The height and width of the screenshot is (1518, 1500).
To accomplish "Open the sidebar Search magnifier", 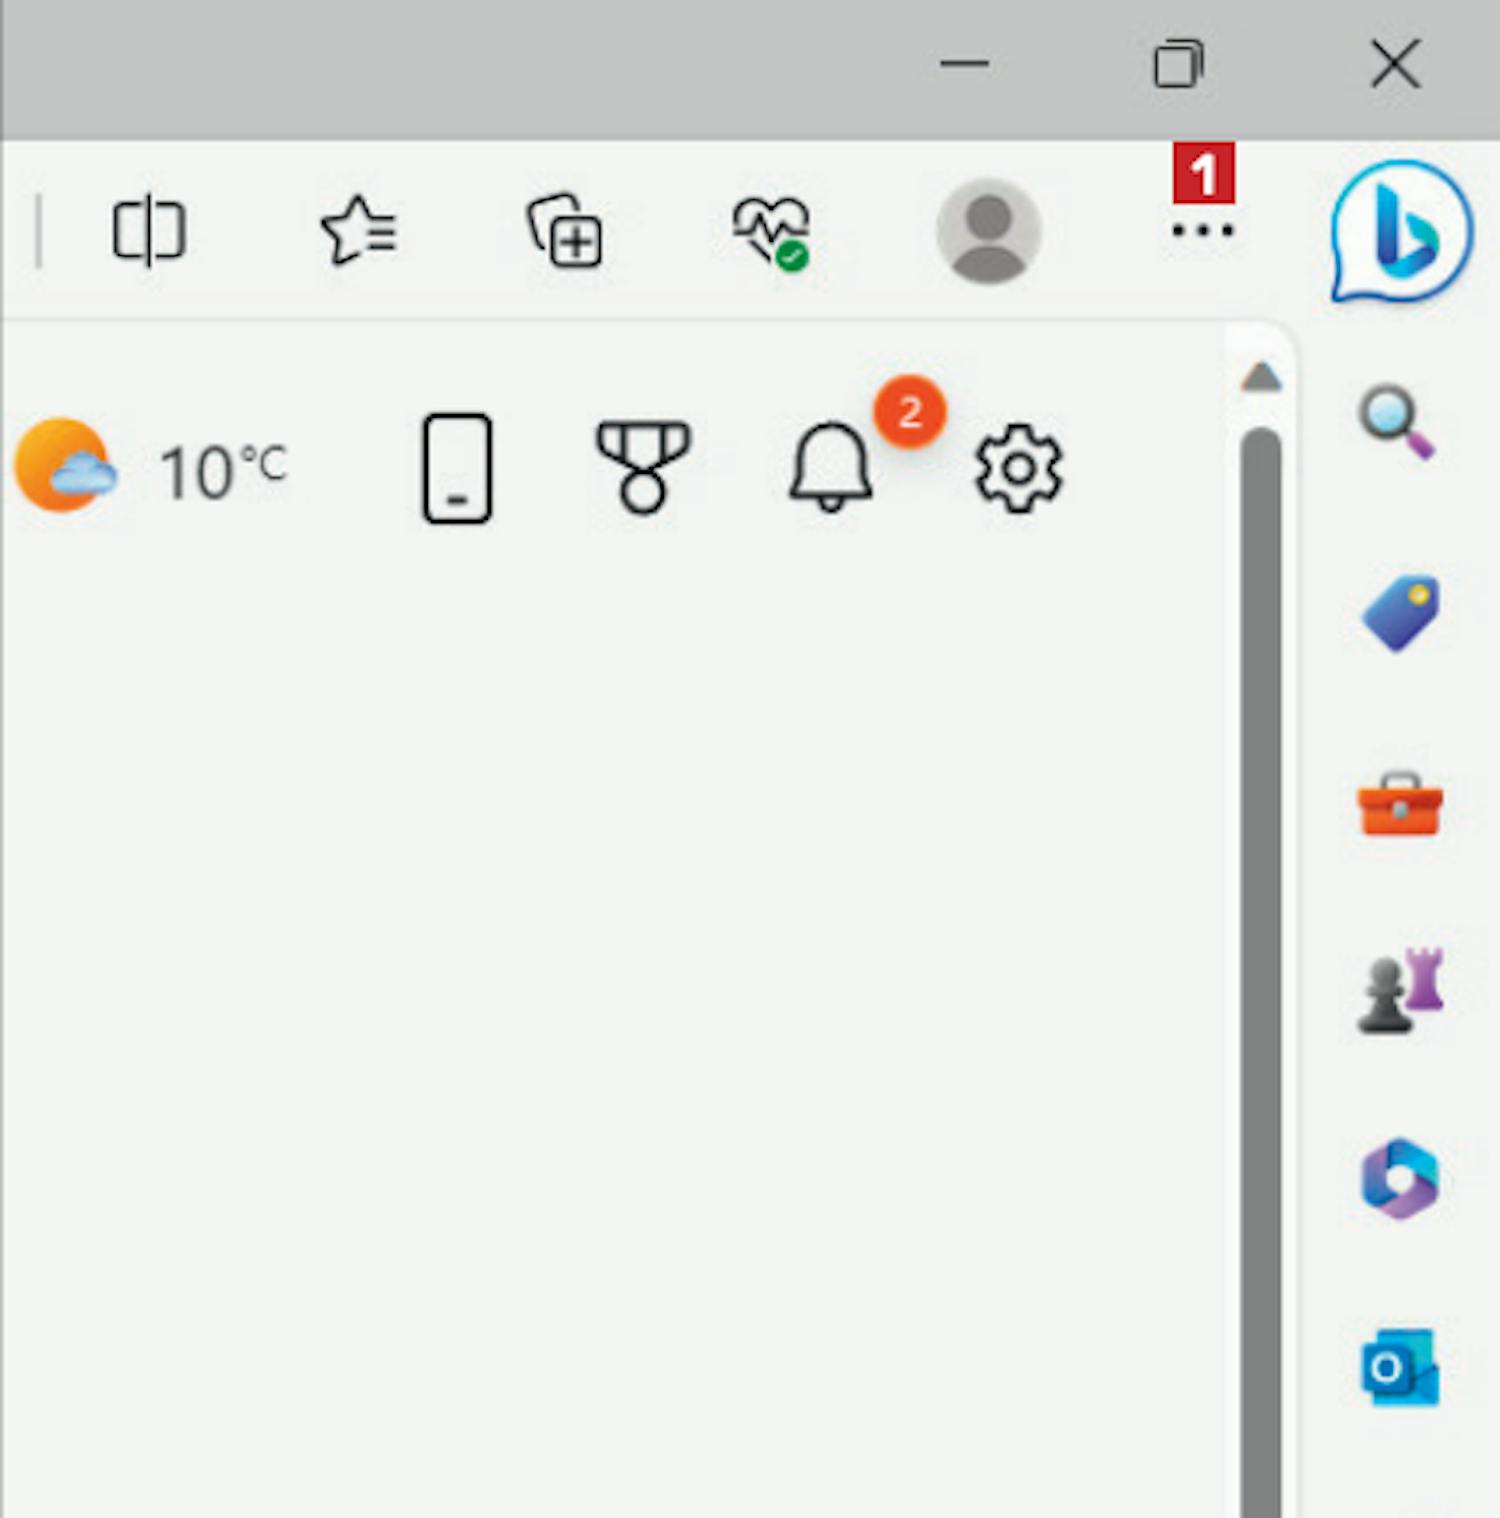I will 1397,422.
